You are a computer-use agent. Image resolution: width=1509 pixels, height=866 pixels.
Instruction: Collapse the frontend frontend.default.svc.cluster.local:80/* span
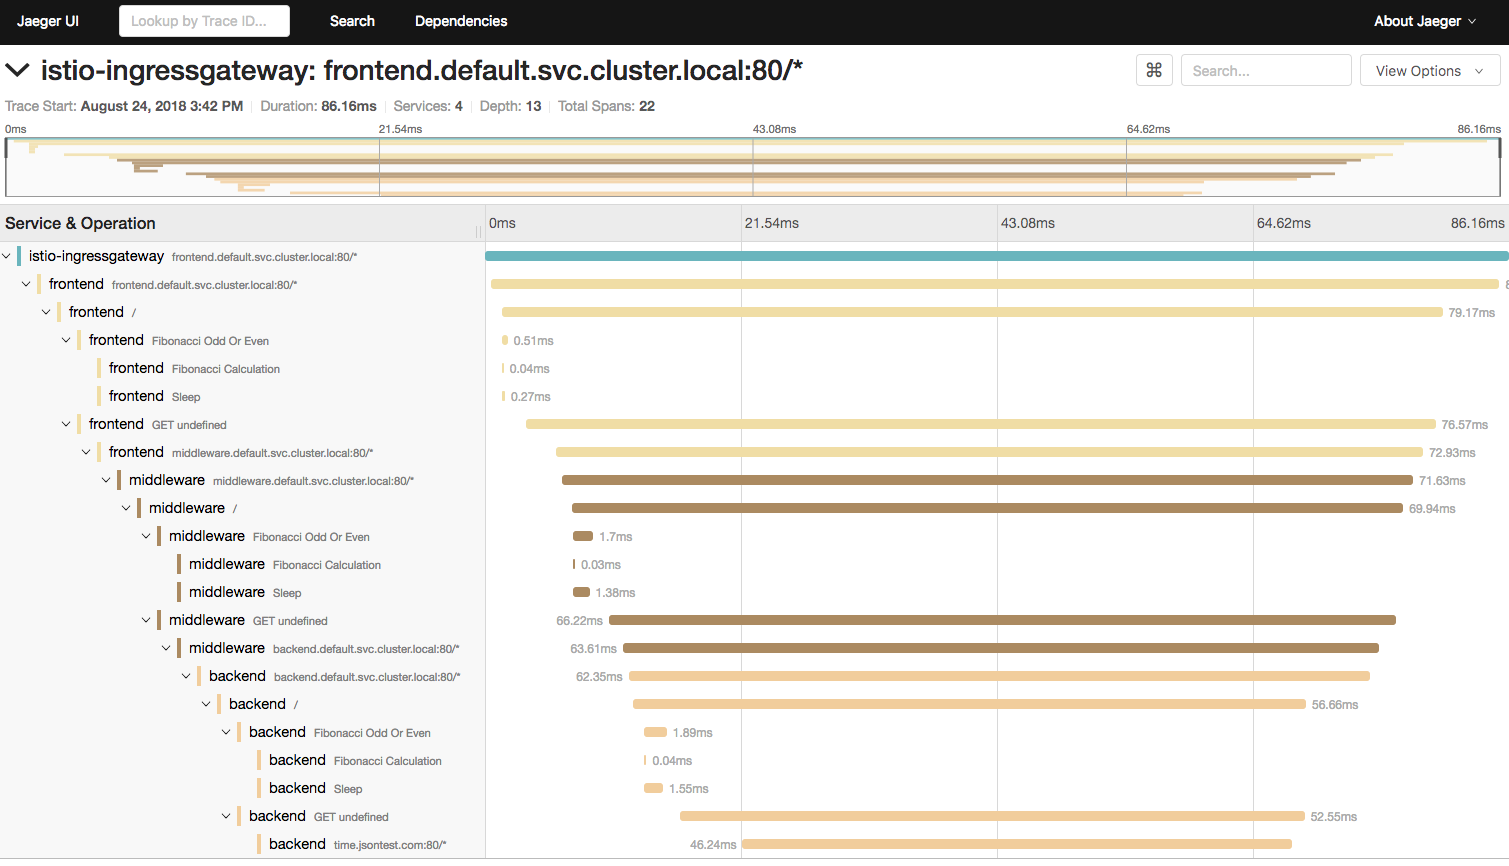(x=27, y=284)
